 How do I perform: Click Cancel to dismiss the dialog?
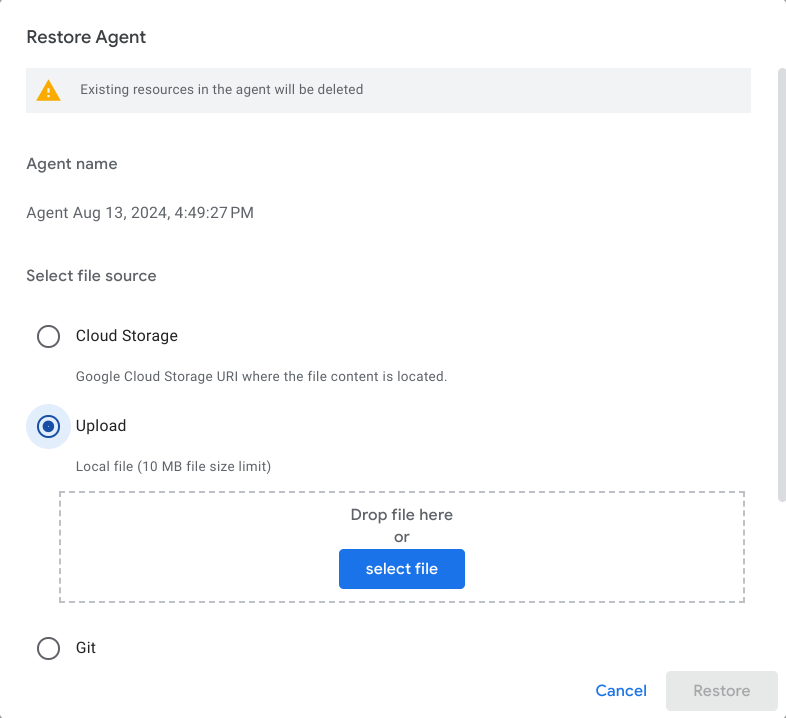621,690
